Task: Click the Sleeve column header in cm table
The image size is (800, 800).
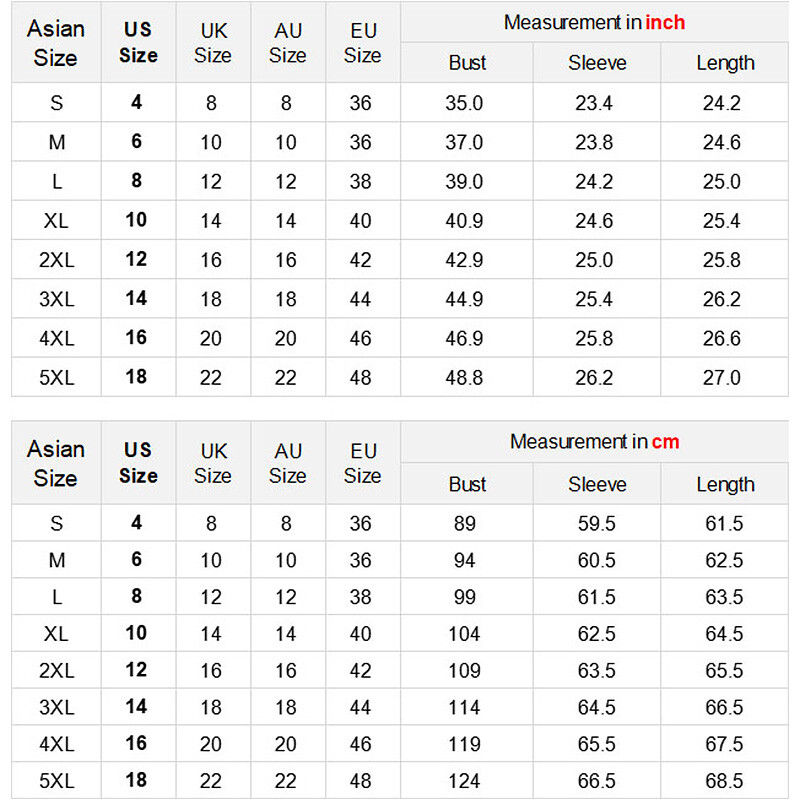Action: point(597,485)
